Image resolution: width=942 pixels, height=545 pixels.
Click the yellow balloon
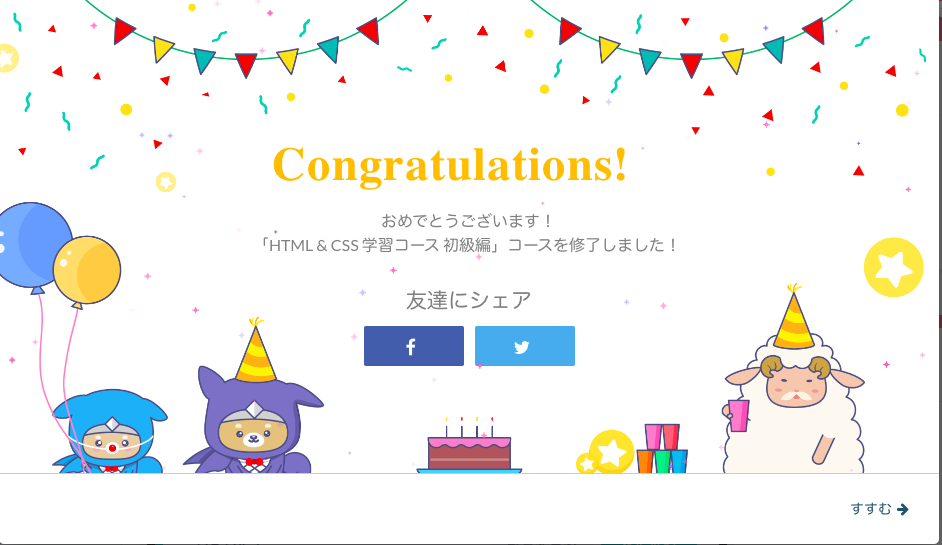87,272
